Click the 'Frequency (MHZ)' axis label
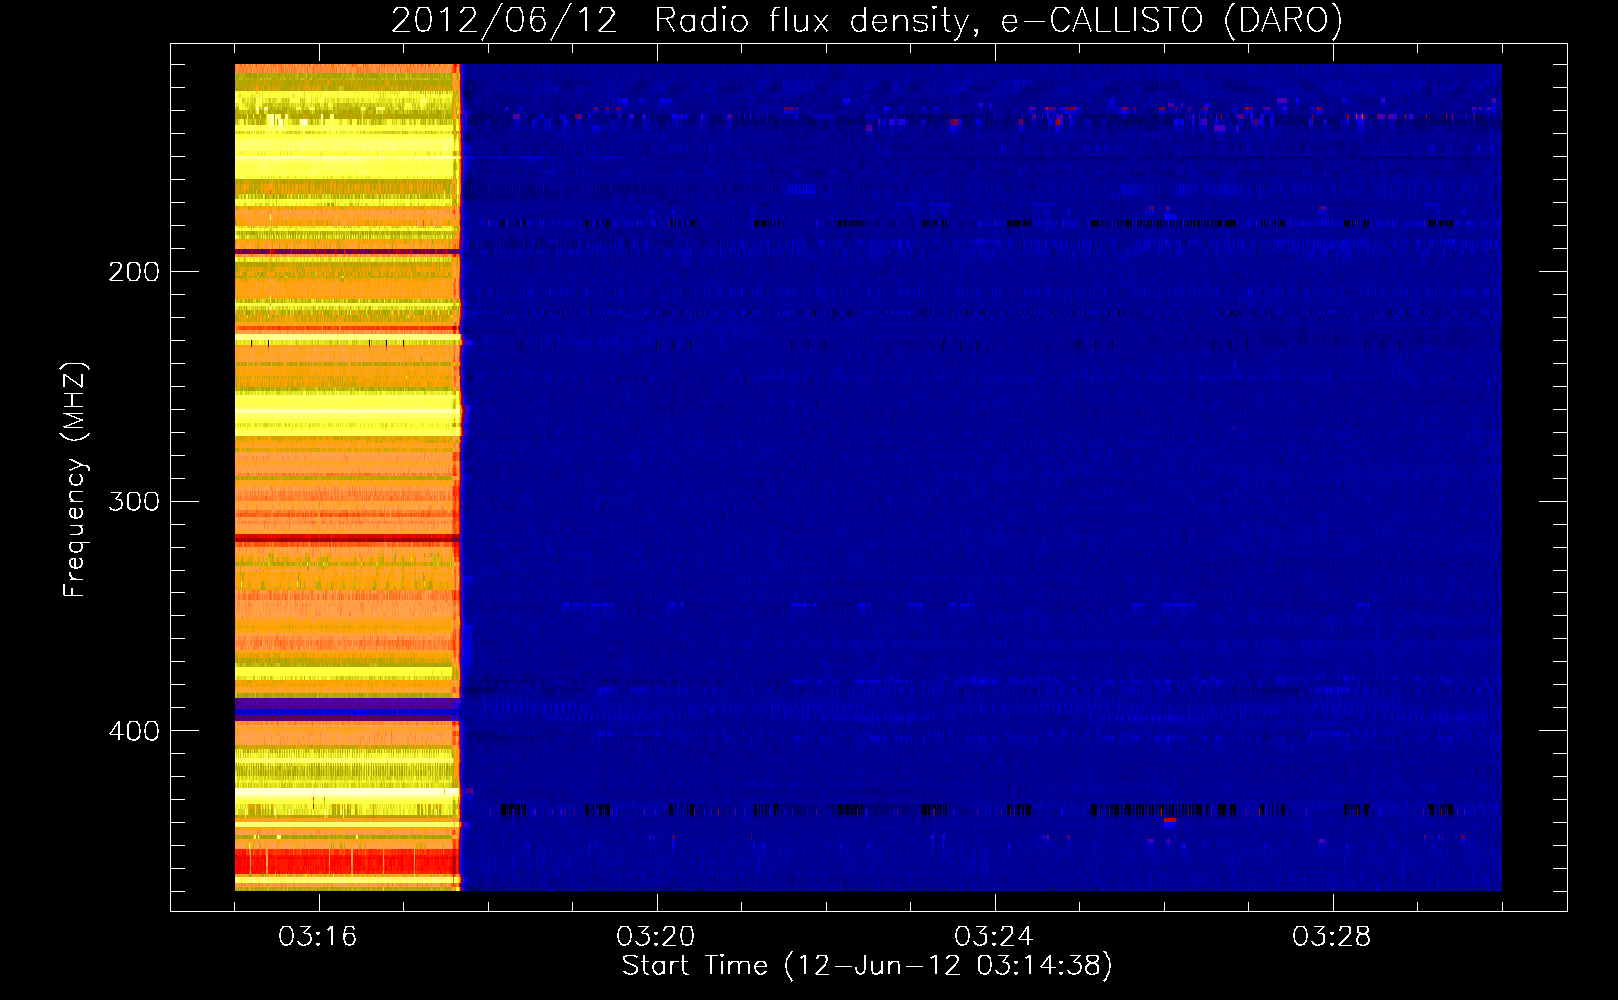The image size is (1618, 1000). pyautogui.click(x=75, y=480)
